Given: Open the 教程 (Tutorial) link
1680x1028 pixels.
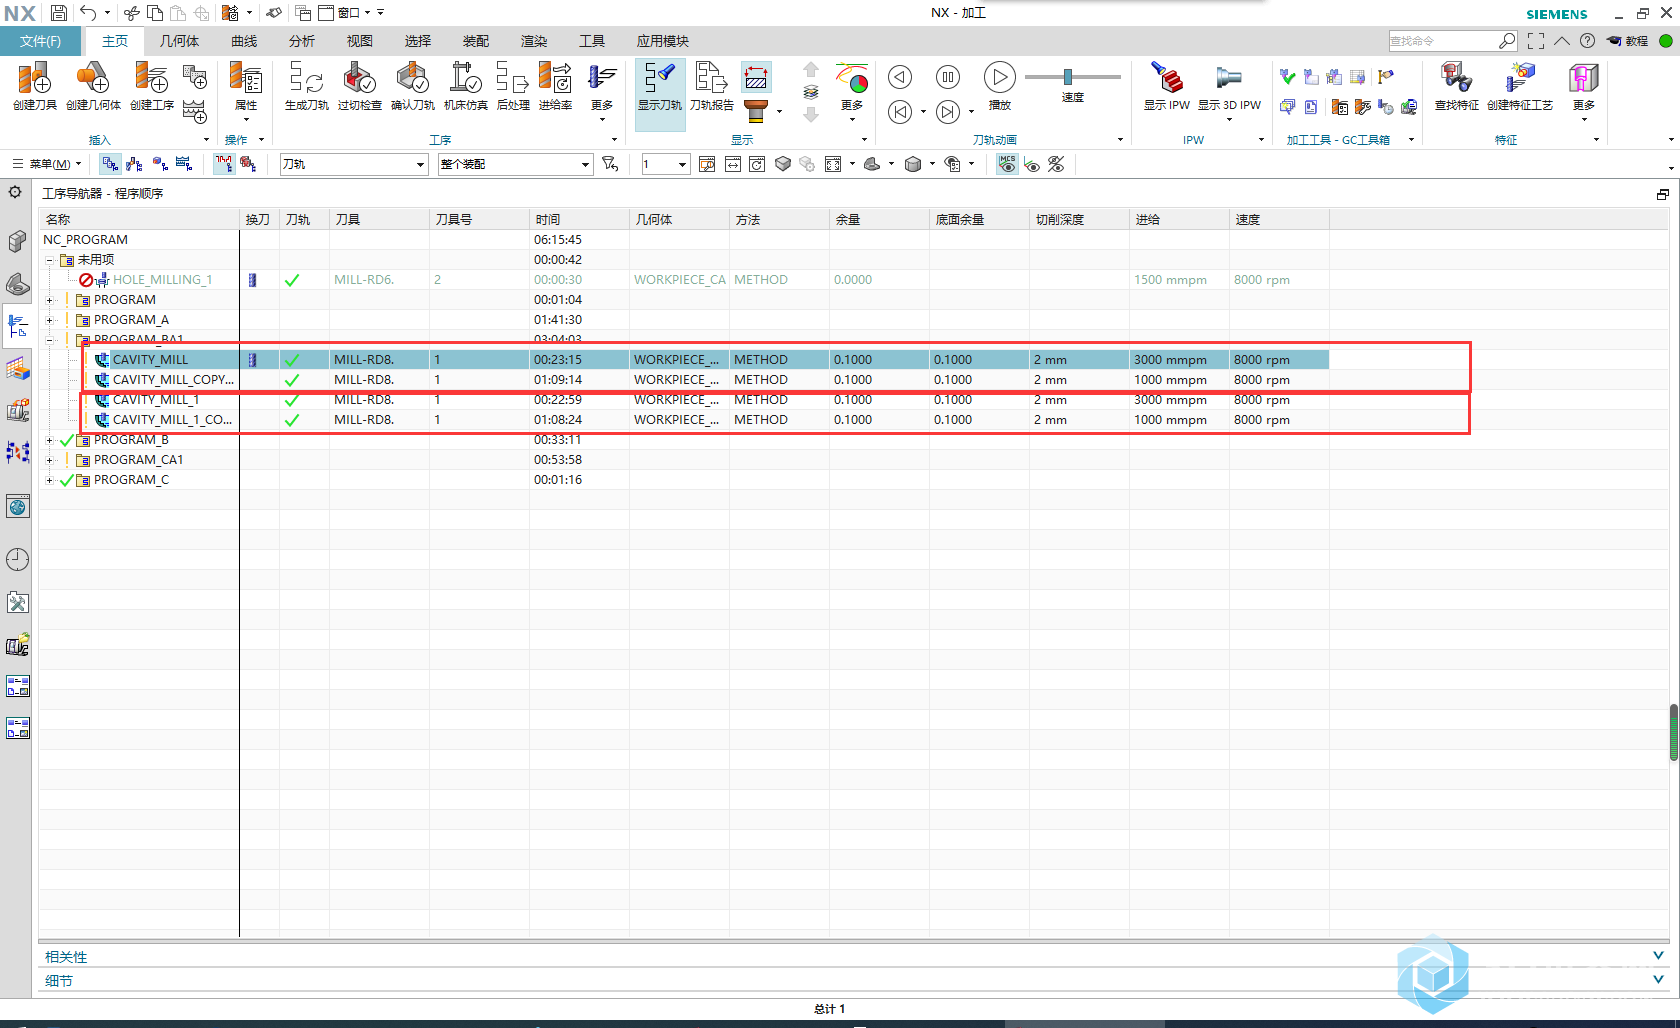Looking at the screenshot, I should click(1628, 41).
